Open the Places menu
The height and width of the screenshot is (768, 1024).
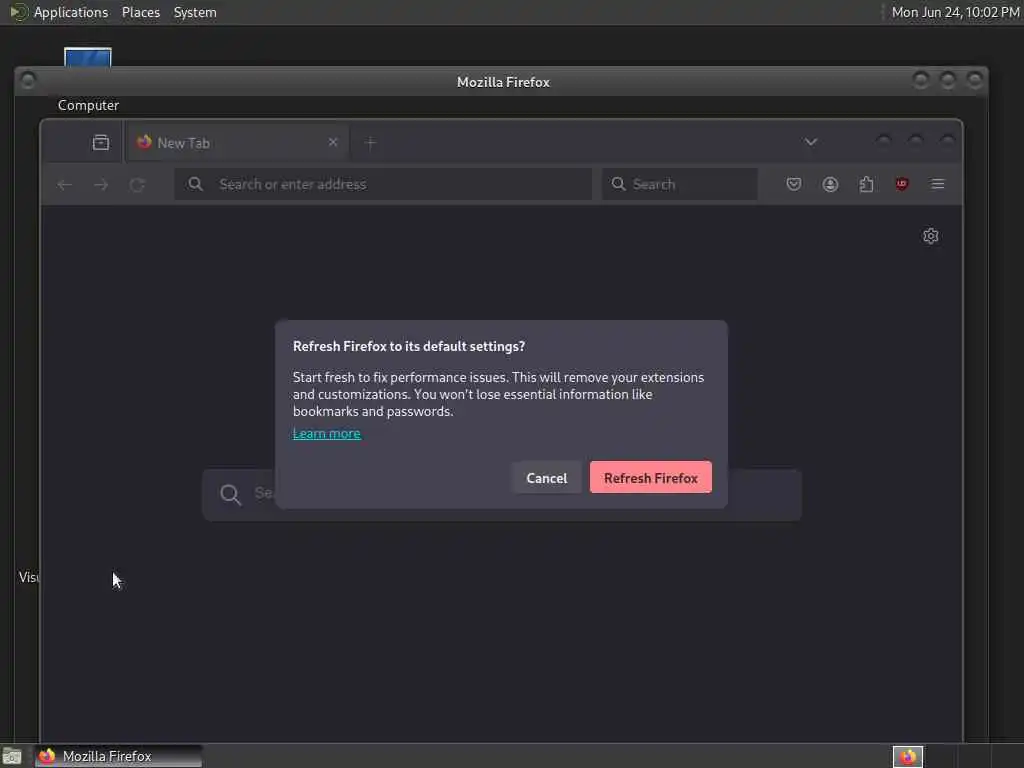[141, 12]
